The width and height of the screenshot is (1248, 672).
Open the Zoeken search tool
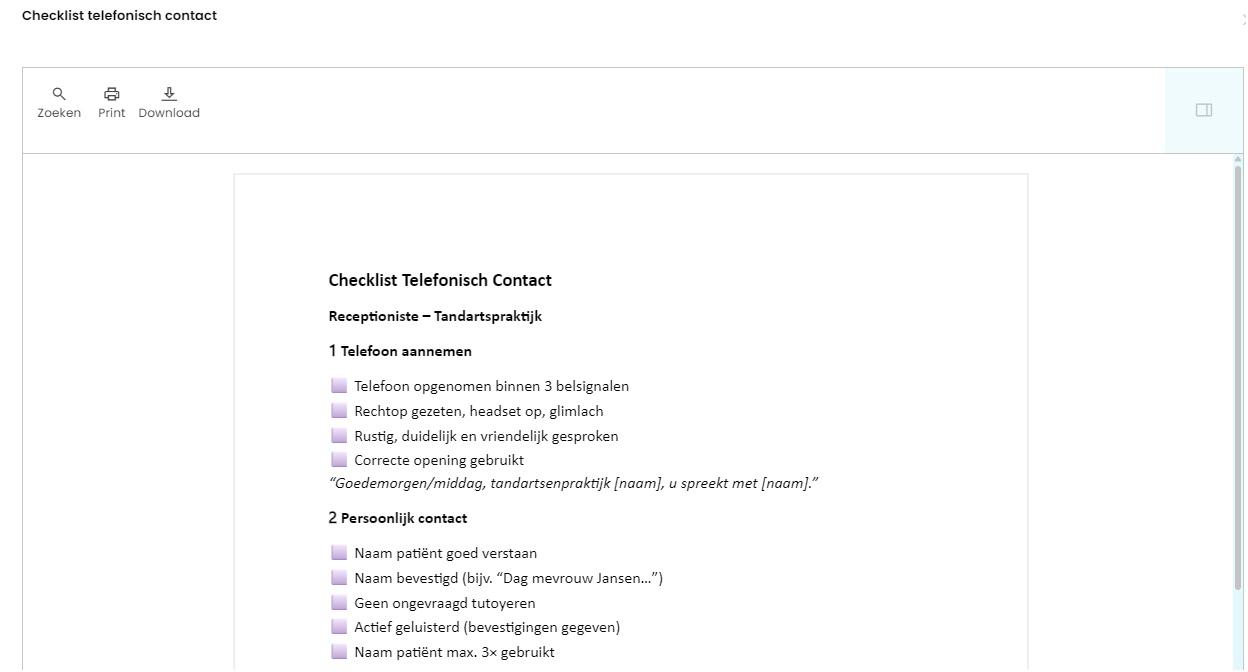pos(59,103)
